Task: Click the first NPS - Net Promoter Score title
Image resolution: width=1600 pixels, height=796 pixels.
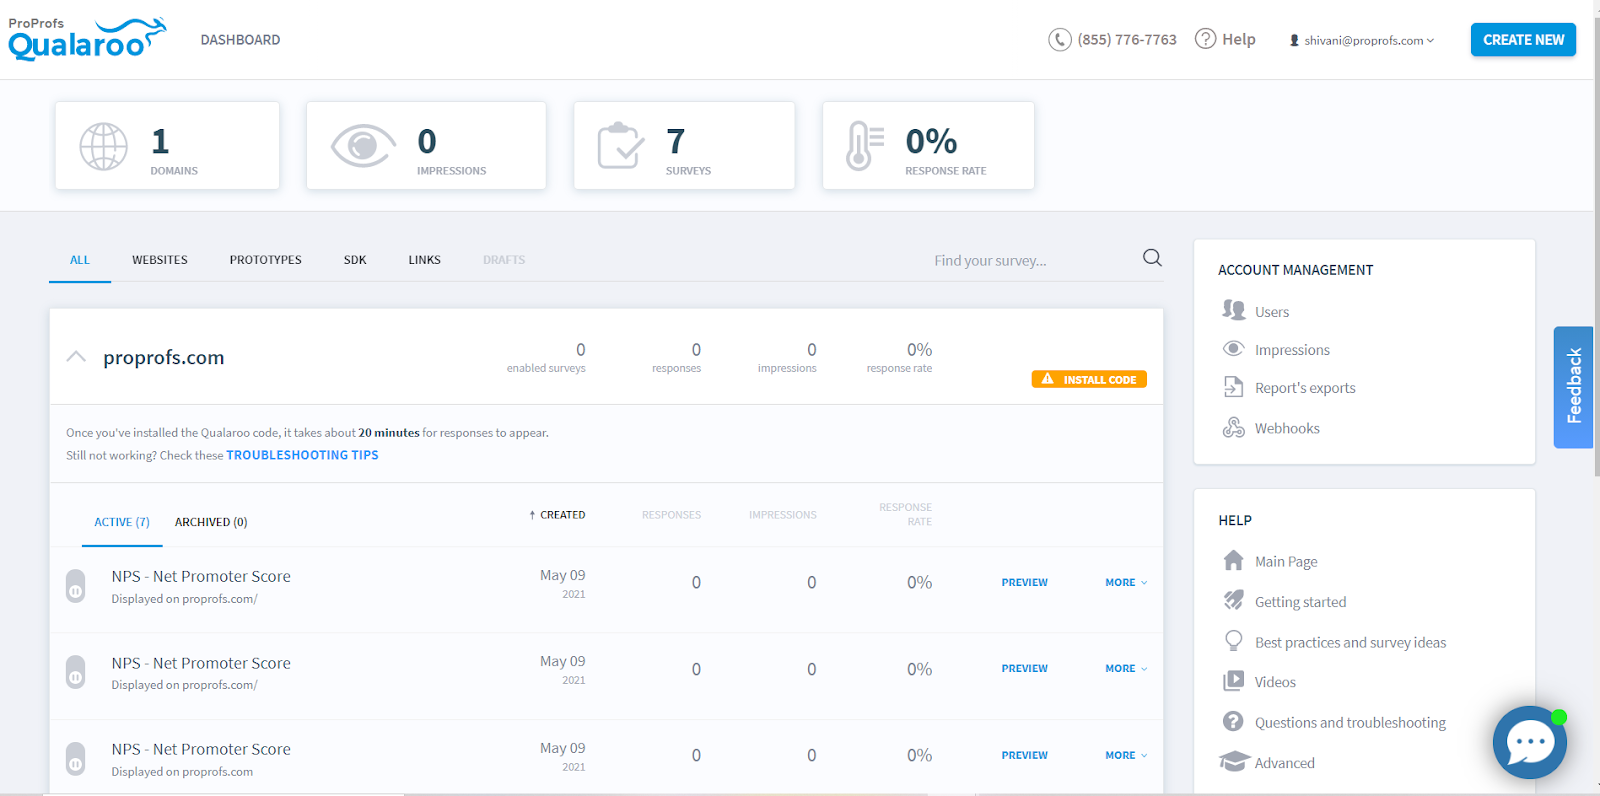Action: click(x=201, y=576)
